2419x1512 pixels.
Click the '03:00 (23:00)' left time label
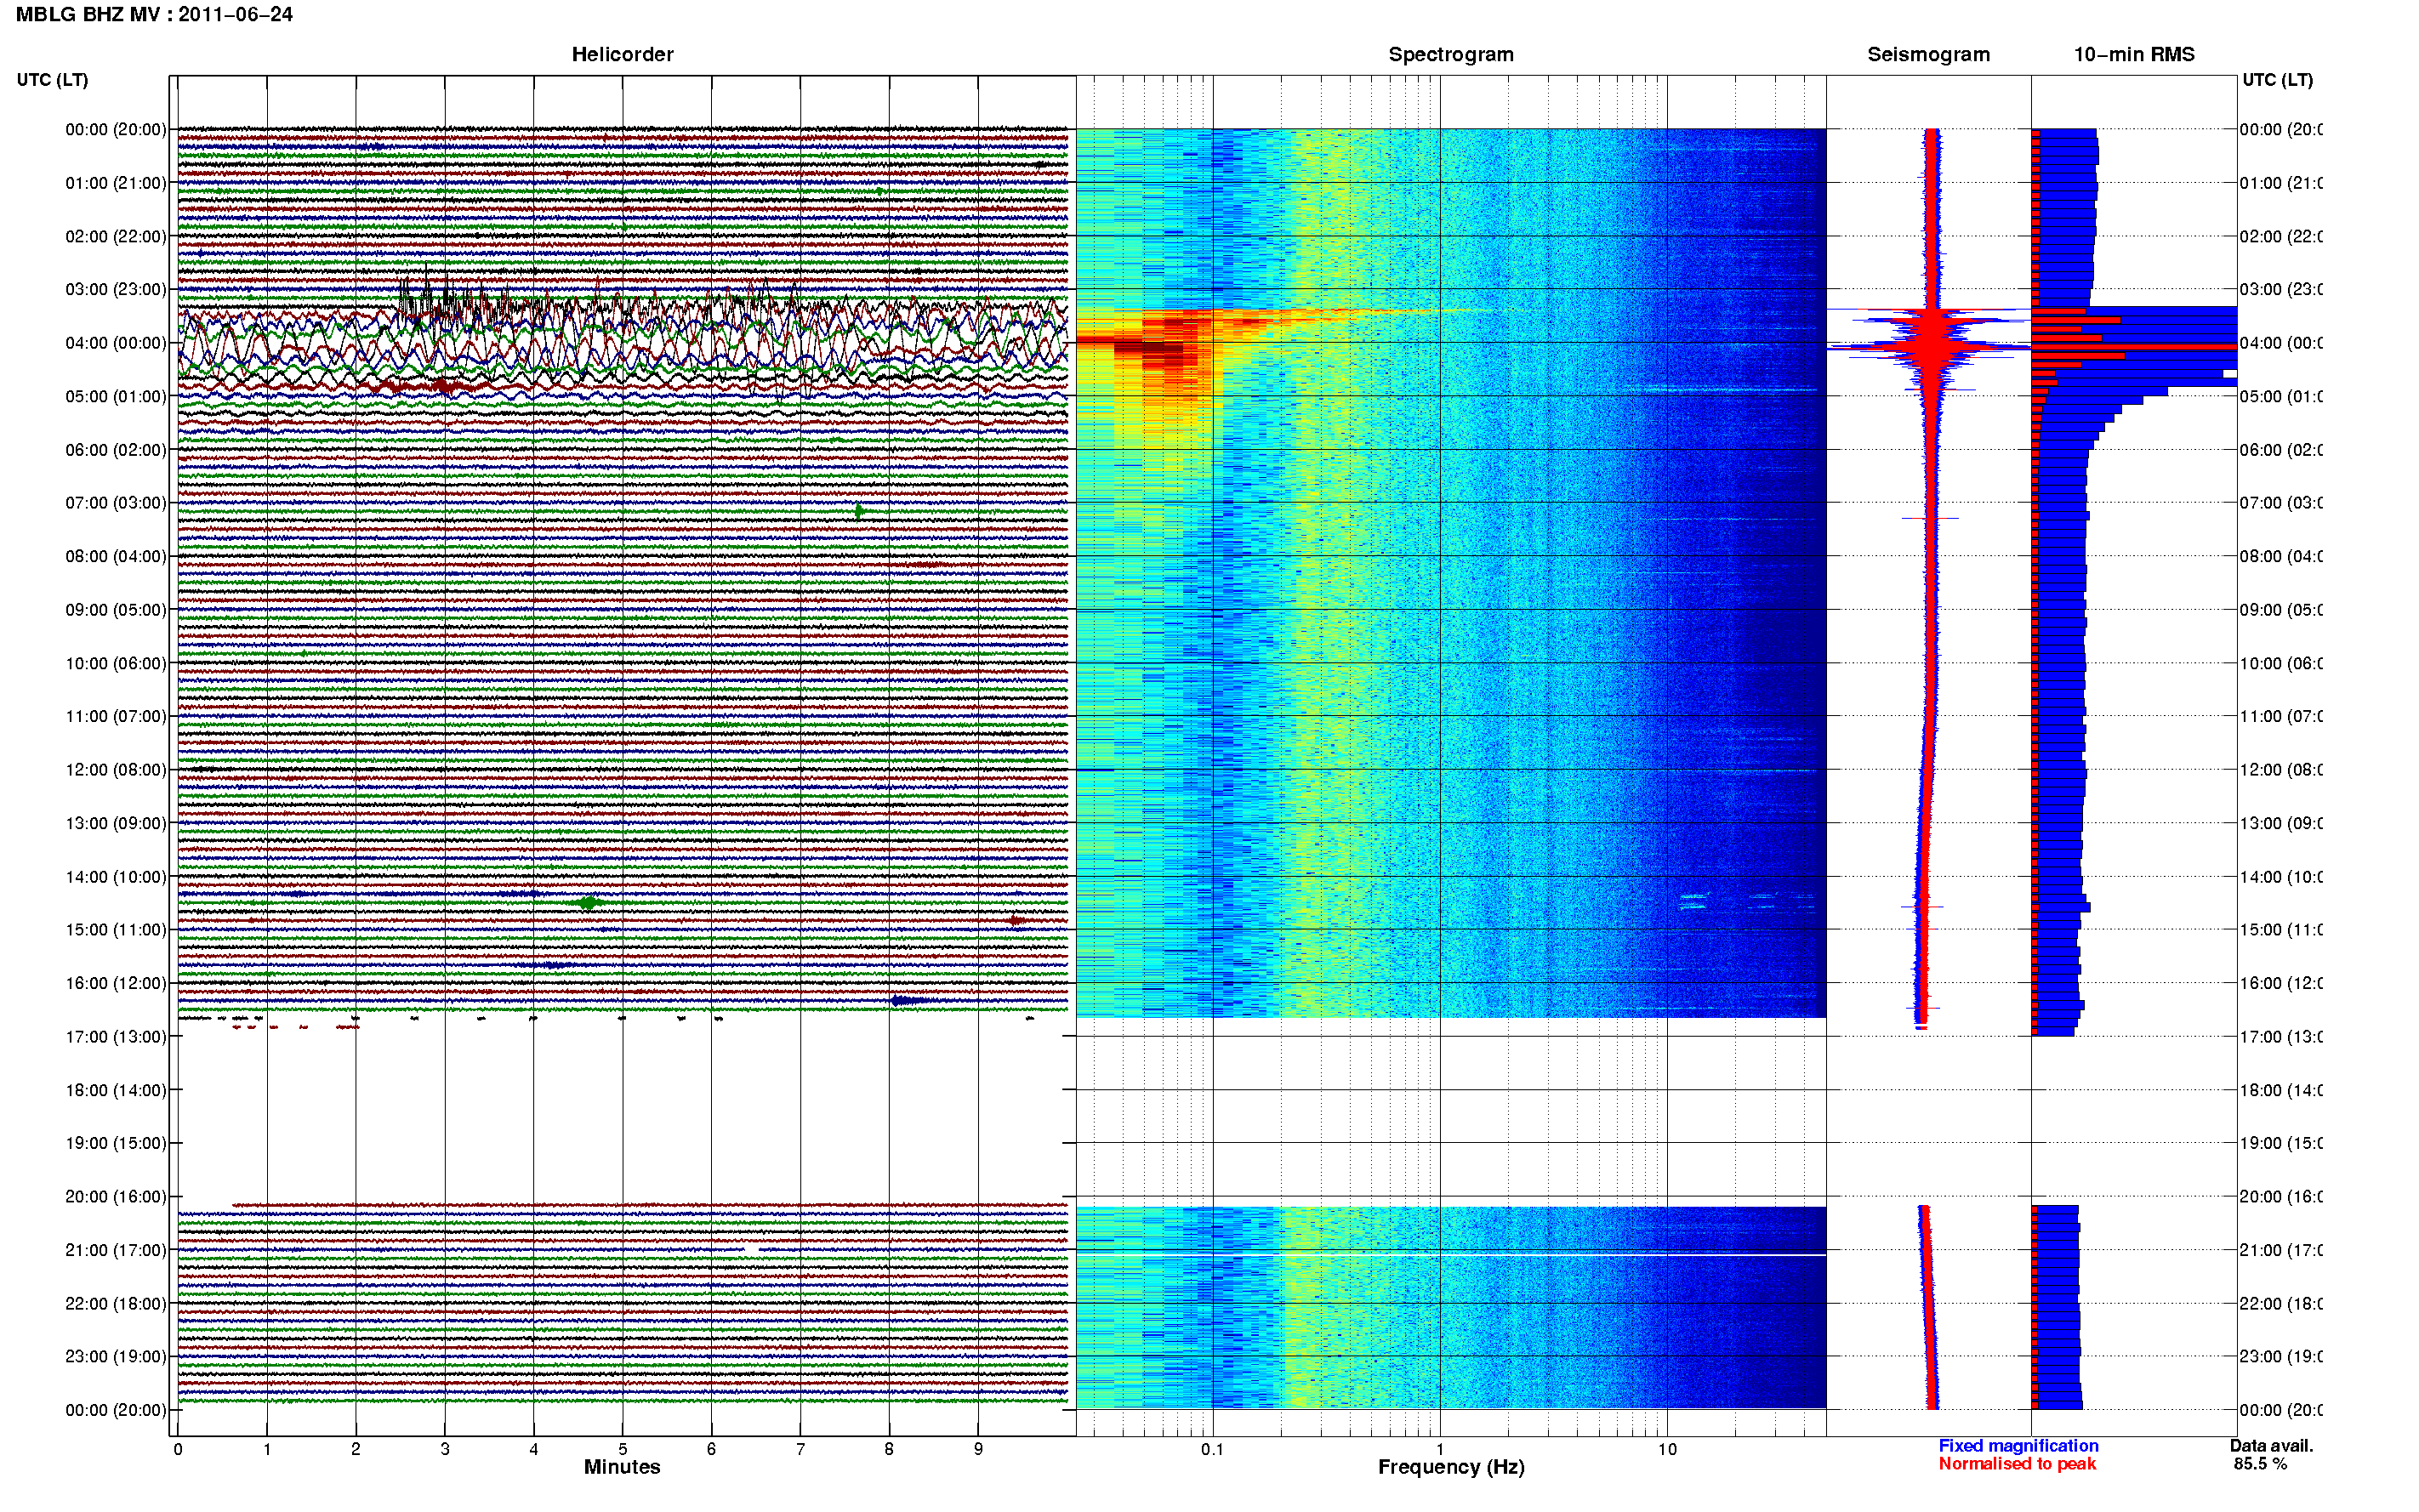tap(116, 290)
